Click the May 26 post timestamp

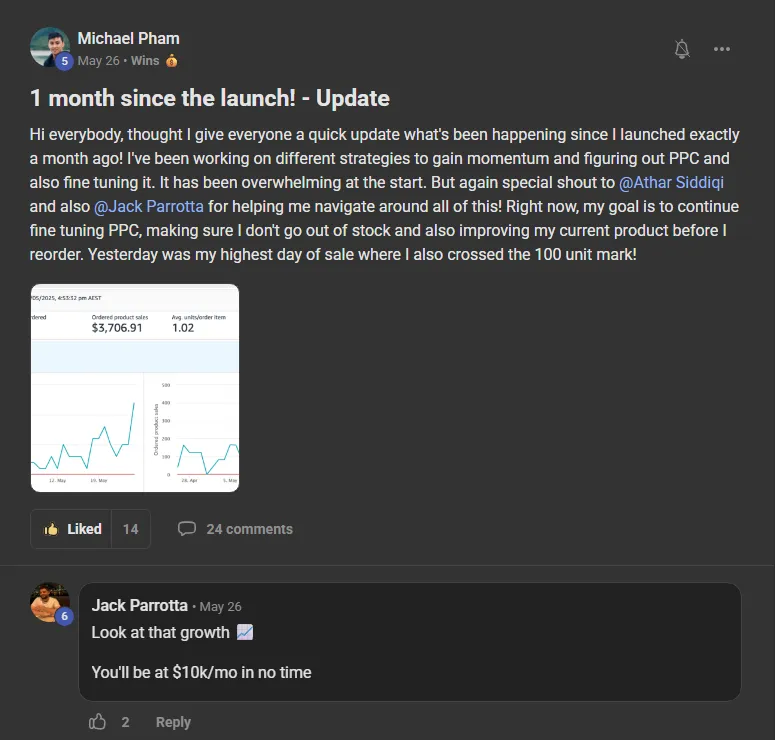tap(98, 61)
